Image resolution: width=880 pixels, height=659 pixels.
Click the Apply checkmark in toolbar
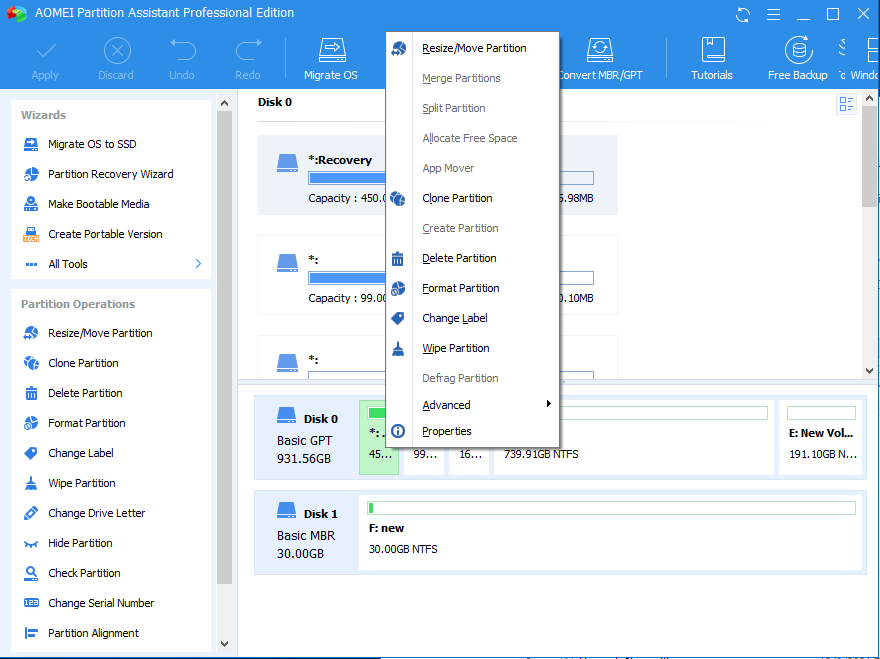click(45, 52)
